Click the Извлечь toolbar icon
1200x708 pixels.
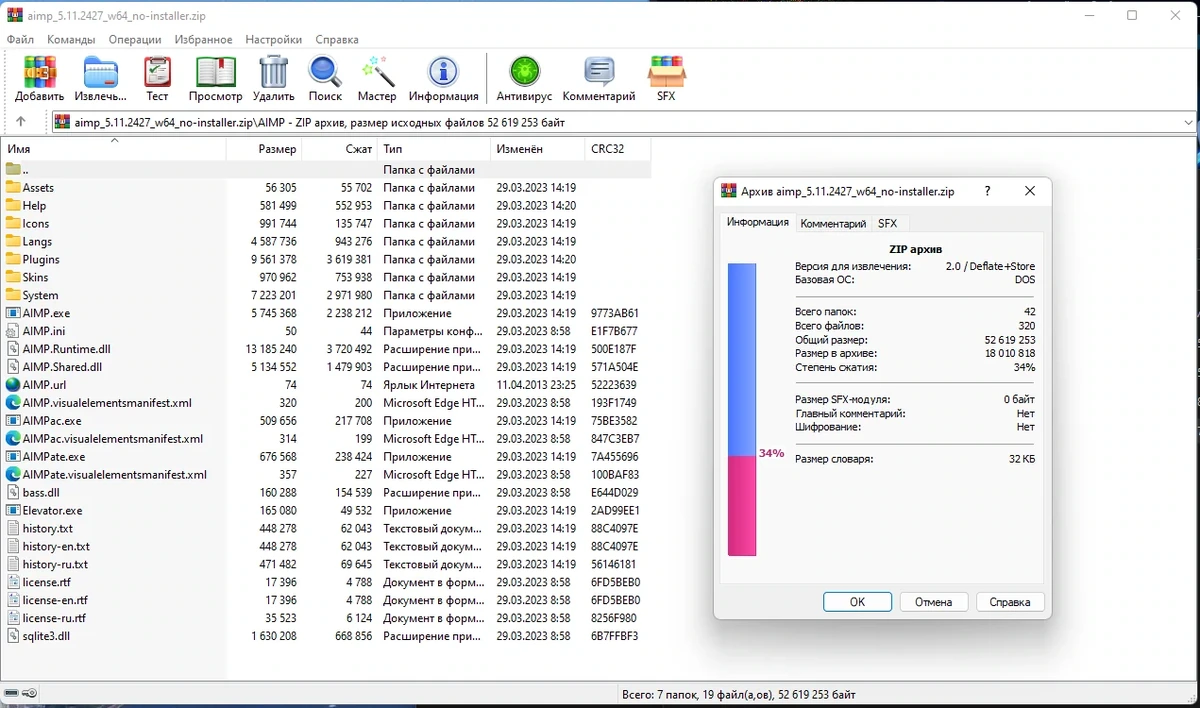click(x=100, y=73)
